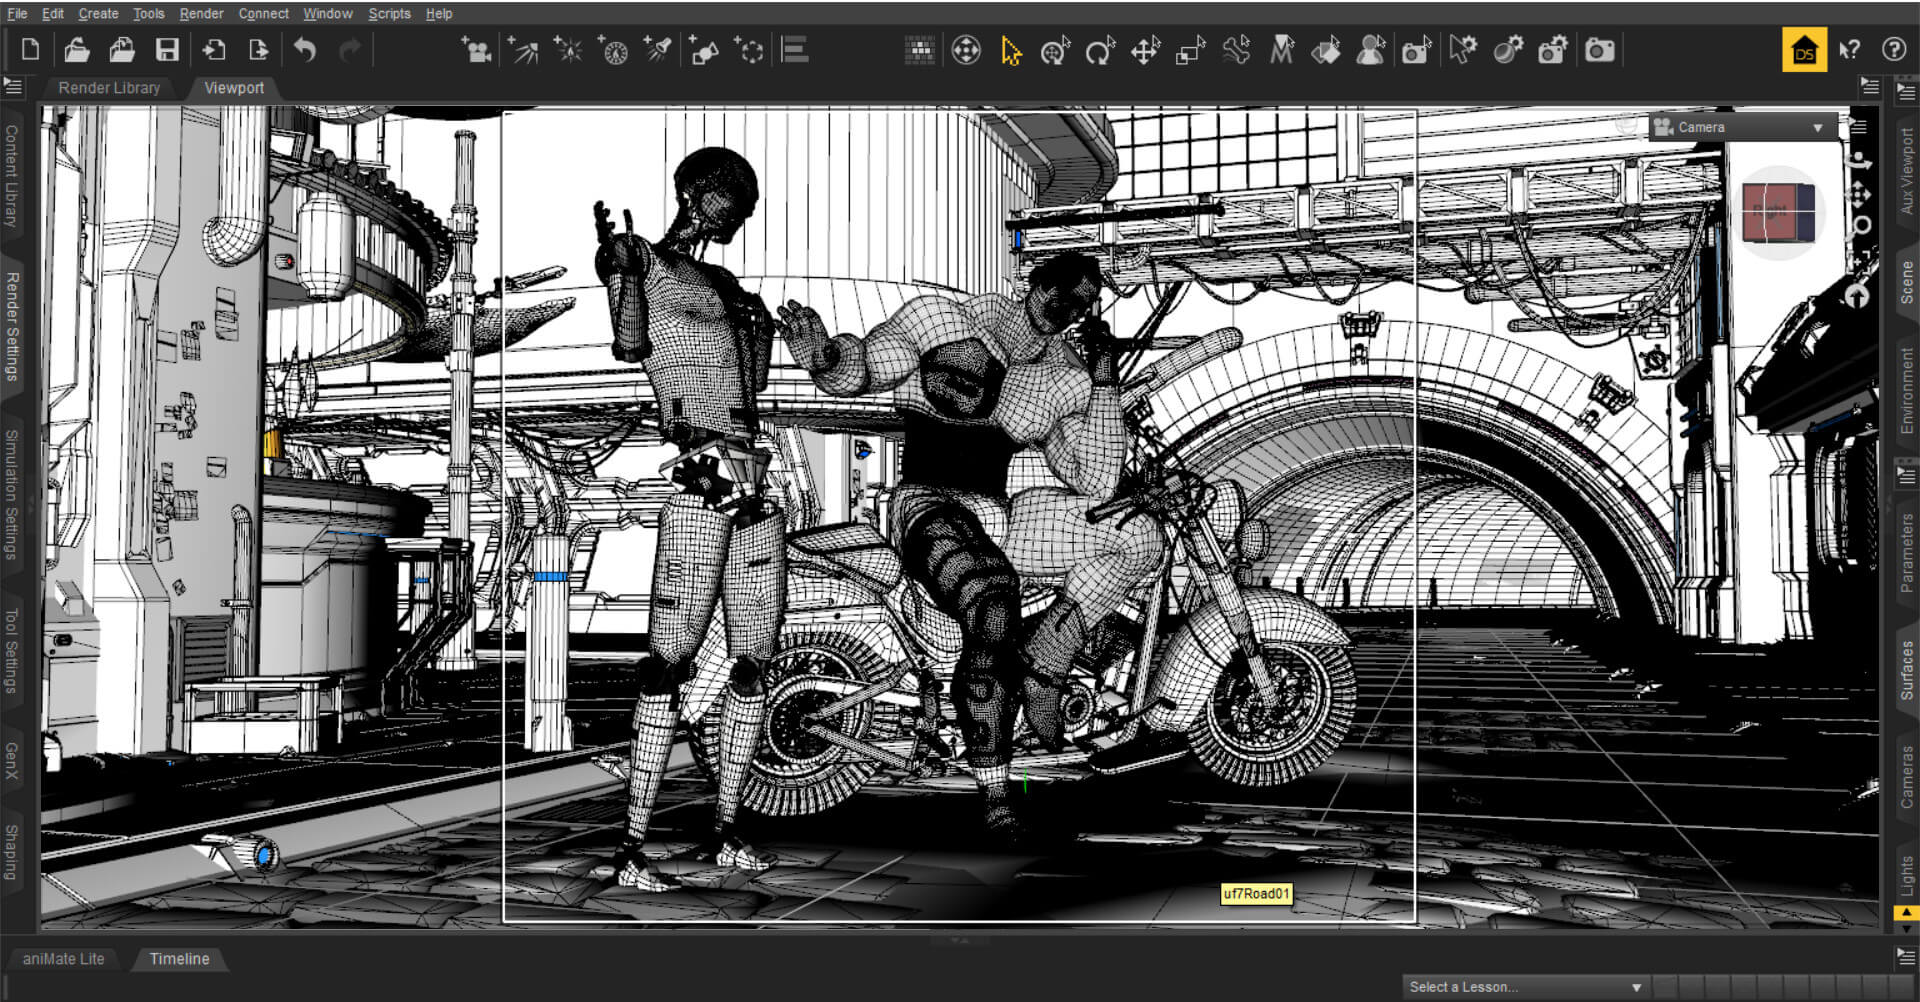This screenshot has height=1002, width=1920.
Task: Create a new spotlight
Action: (657, 49)
